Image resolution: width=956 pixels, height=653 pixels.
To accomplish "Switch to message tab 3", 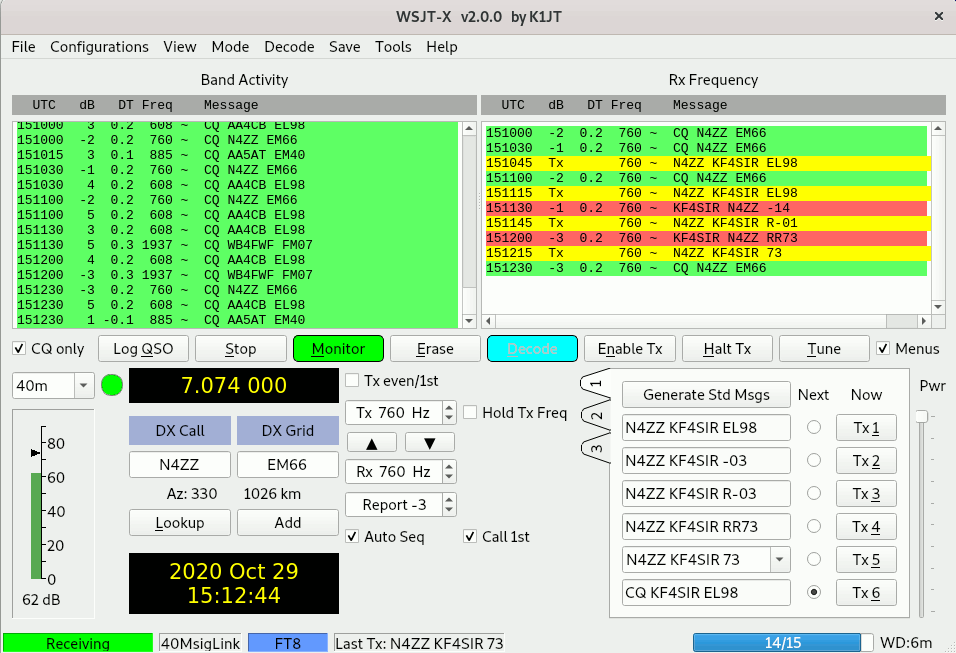I will pos(596,449).
